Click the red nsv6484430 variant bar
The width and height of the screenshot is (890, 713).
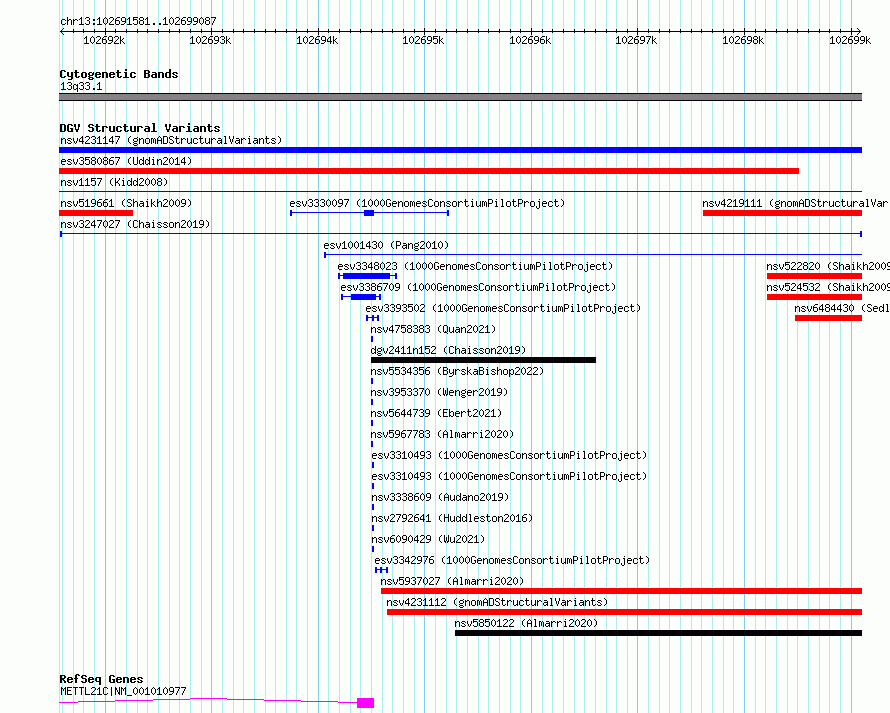(x=829, y=318)
